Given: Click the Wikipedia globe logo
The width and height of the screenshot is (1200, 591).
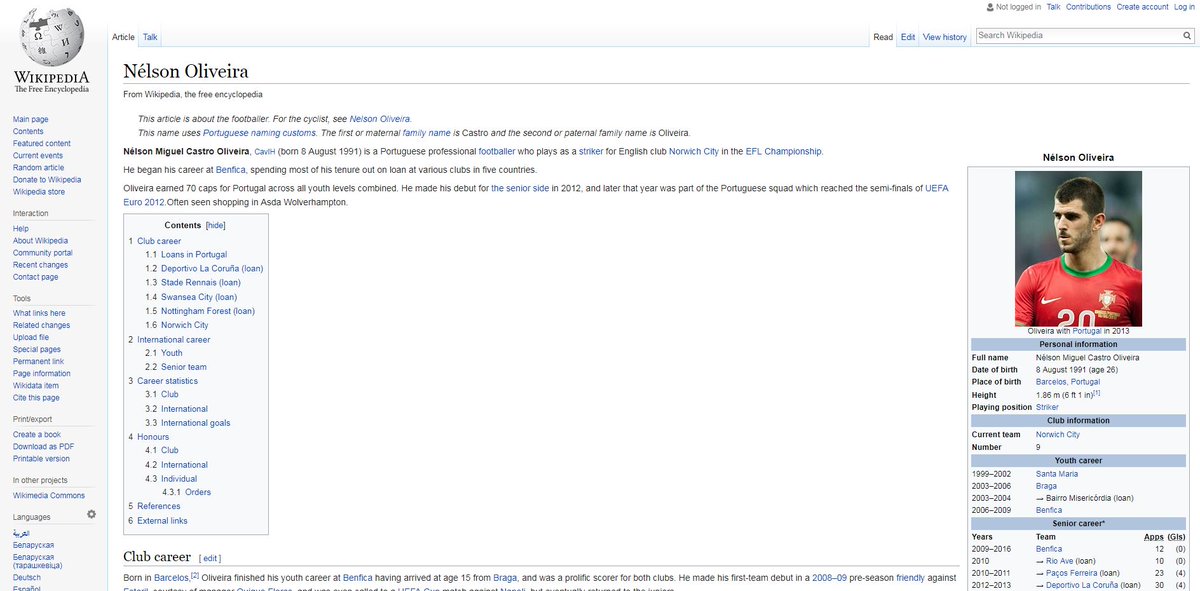Looking at the screenshot, I should pos(51,37).
